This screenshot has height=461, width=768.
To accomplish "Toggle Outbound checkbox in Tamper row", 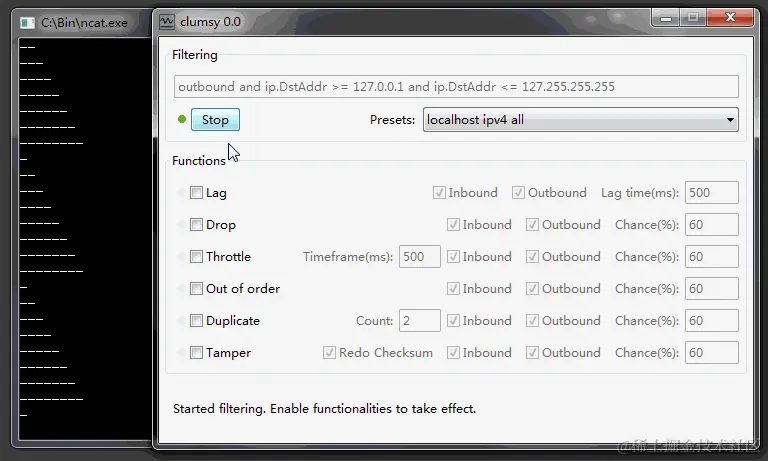I will click(x=532, y=352).
